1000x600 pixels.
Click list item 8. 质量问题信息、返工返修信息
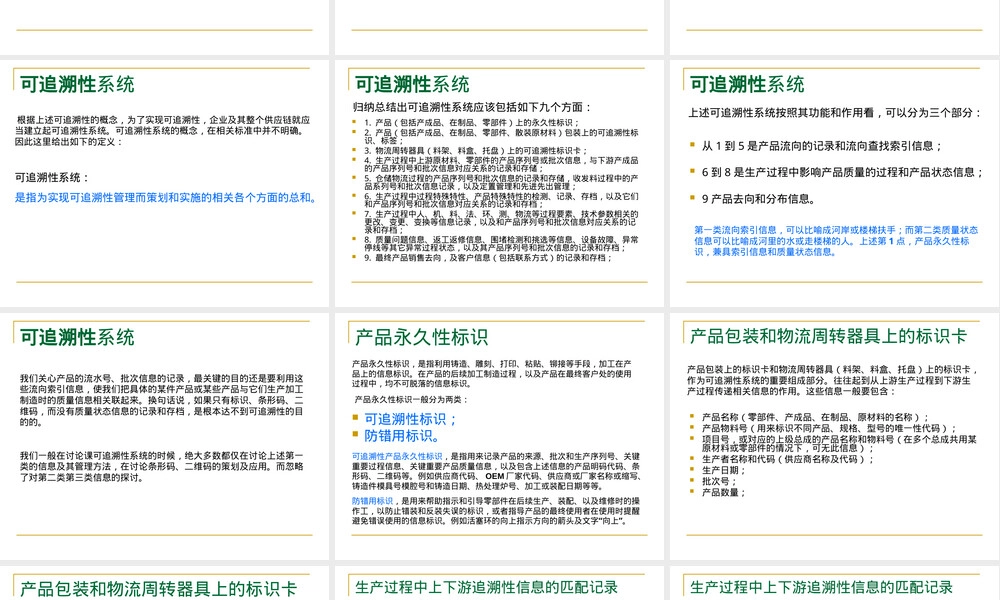point(501,244)
